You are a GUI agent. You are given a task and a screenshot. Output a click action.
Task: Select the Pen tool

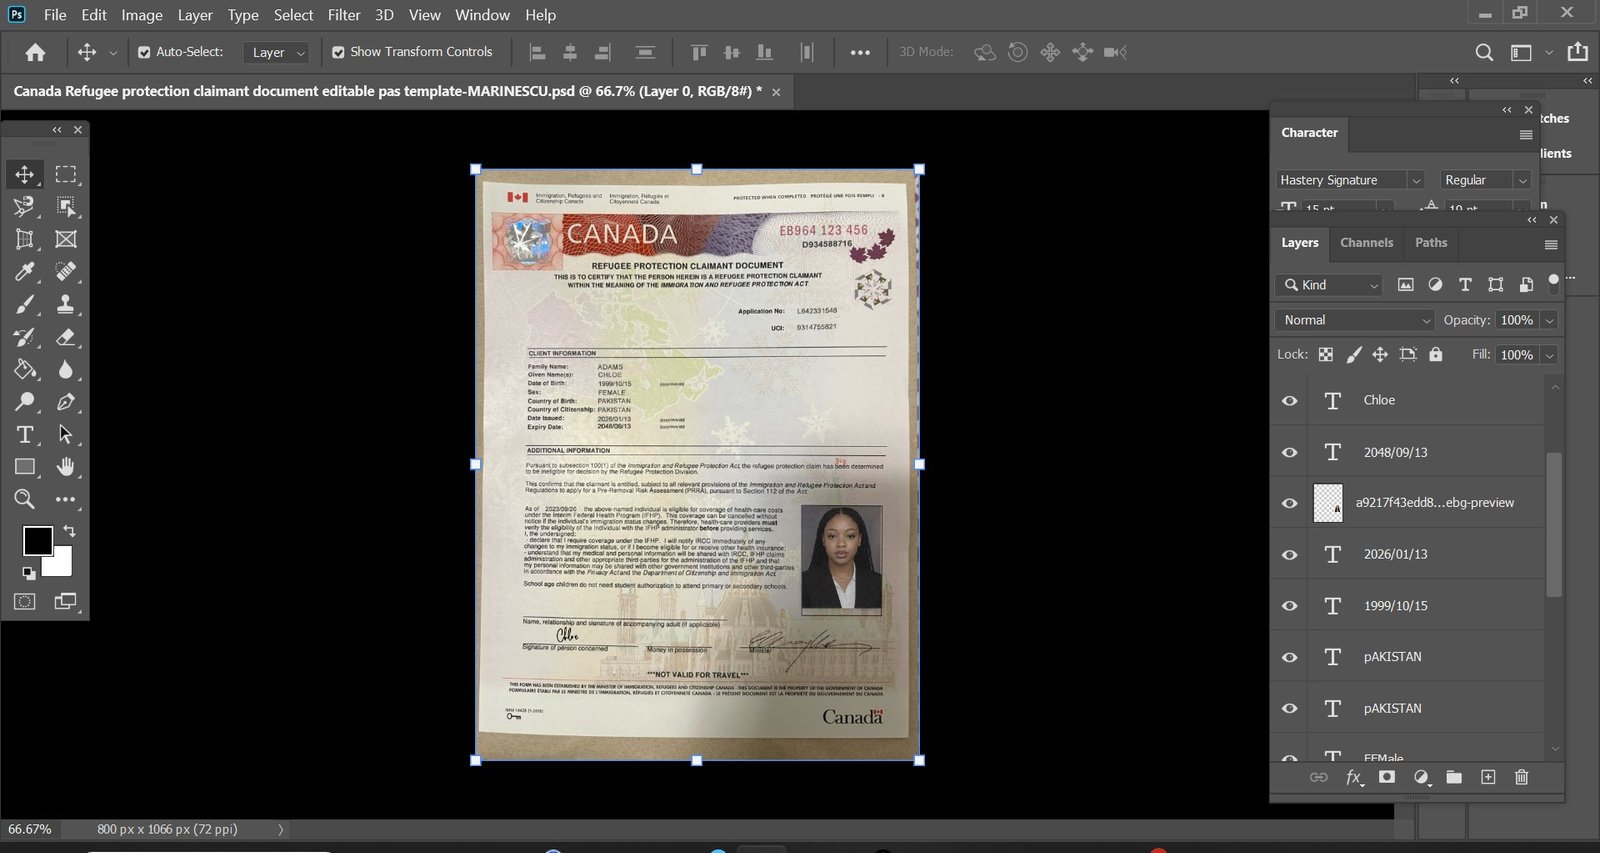click(x=66, y=402)
